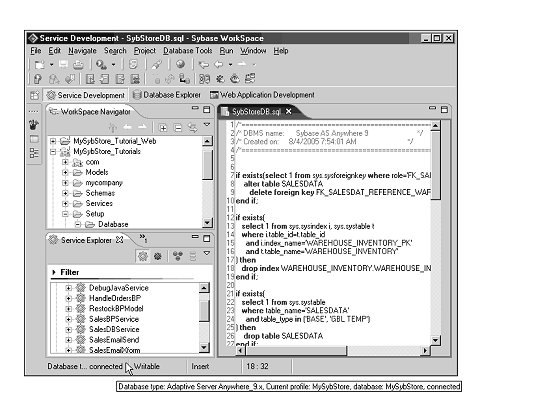545x412 pixels.
Task: Select the WorkSpace Navigator tab
Action: [x=90, y=112]
